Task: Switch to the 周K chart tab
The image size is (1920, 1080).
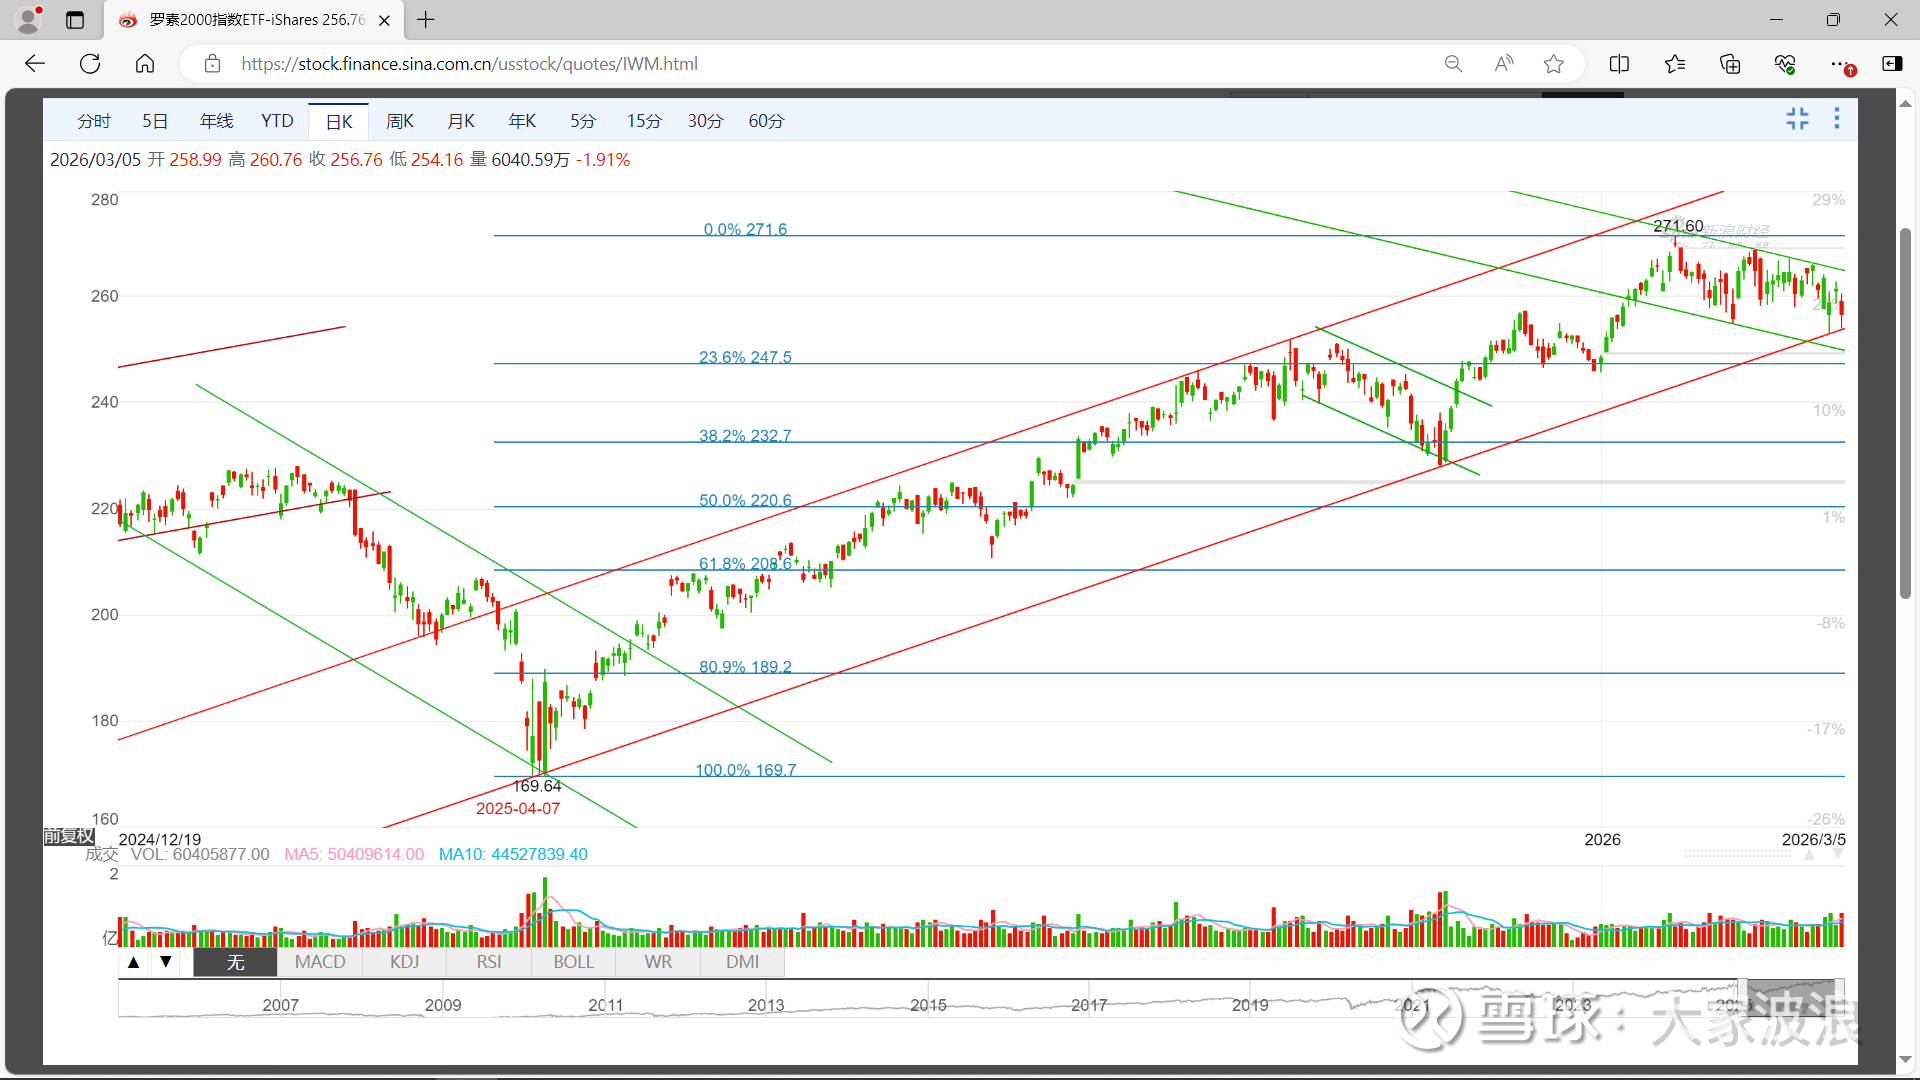Action: point(400,121)
